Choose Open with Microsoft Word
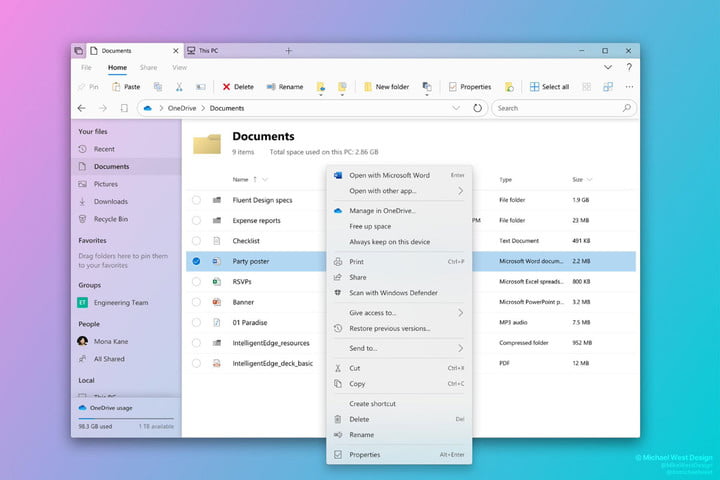 tap(389, 175)
